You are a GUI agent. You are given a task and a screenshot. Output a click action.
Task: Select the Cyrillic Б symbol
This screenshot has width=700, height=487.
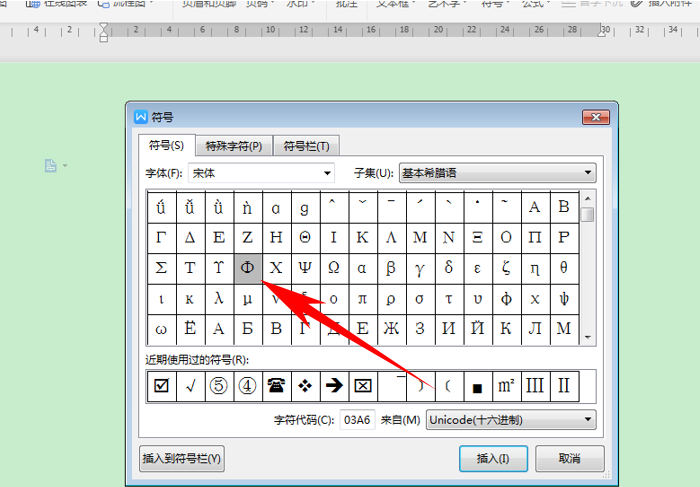coord(247,329)
